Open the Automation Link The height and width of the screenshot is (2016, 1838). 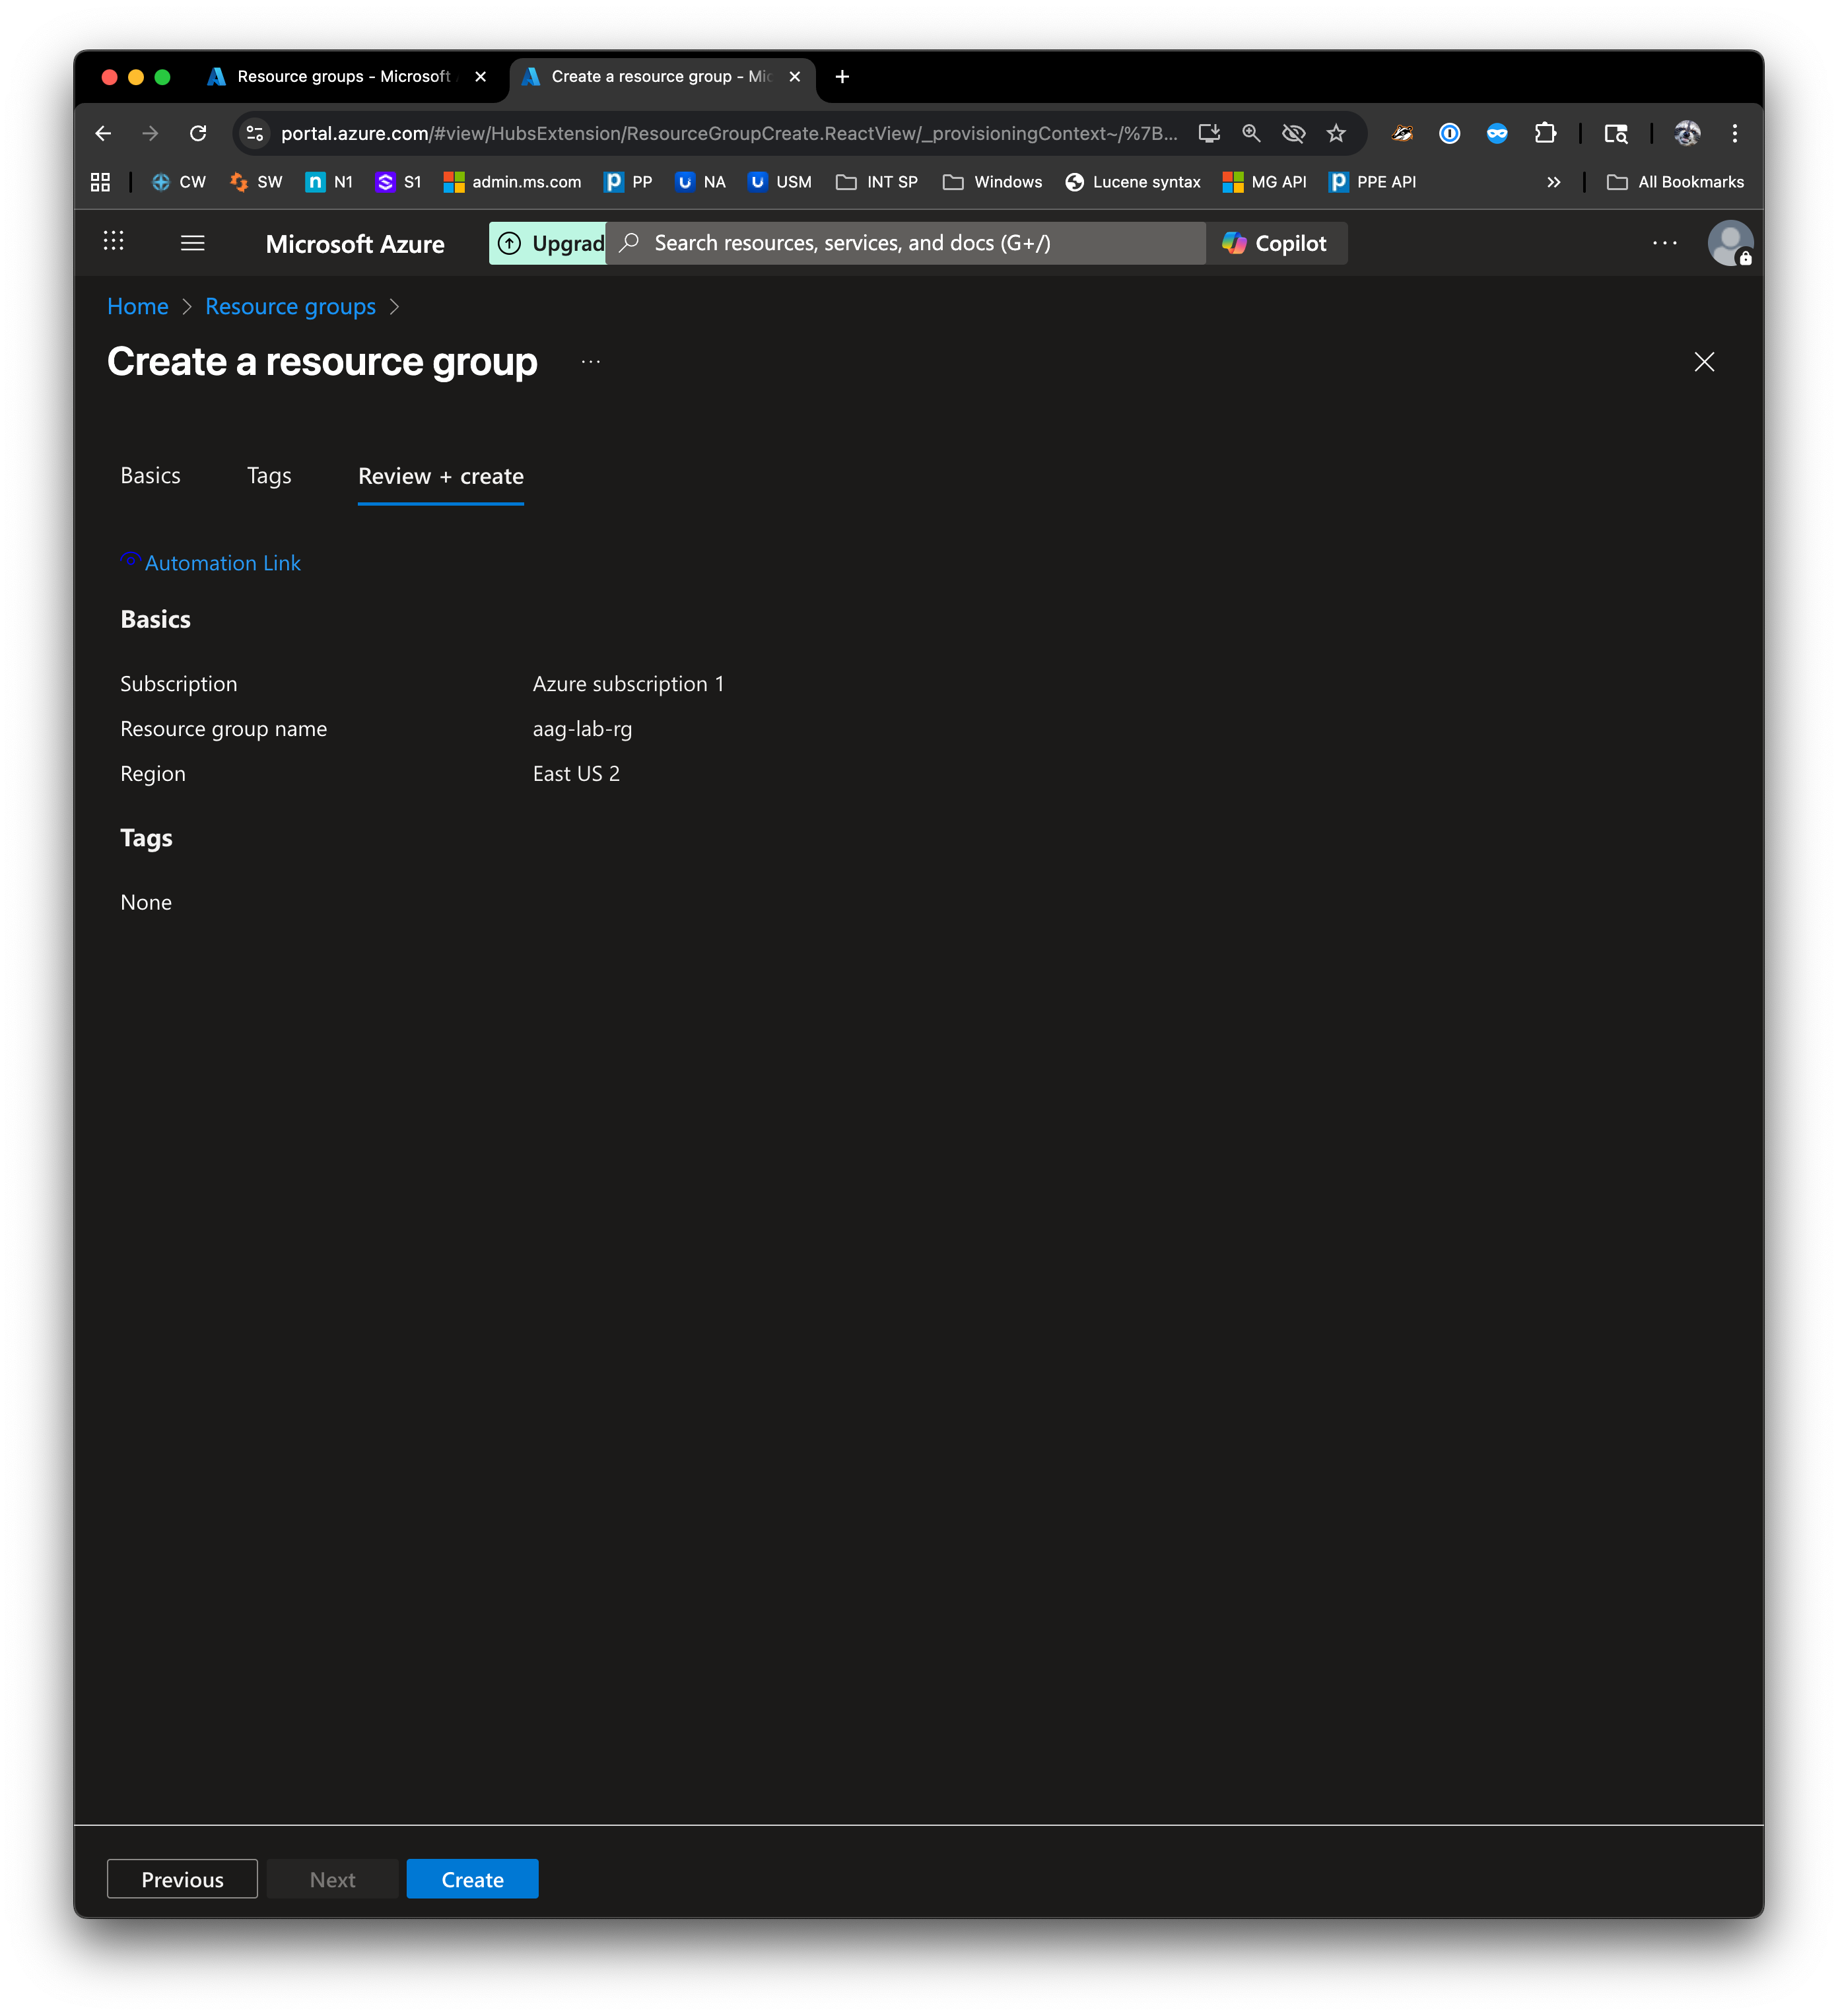point(222,563)
